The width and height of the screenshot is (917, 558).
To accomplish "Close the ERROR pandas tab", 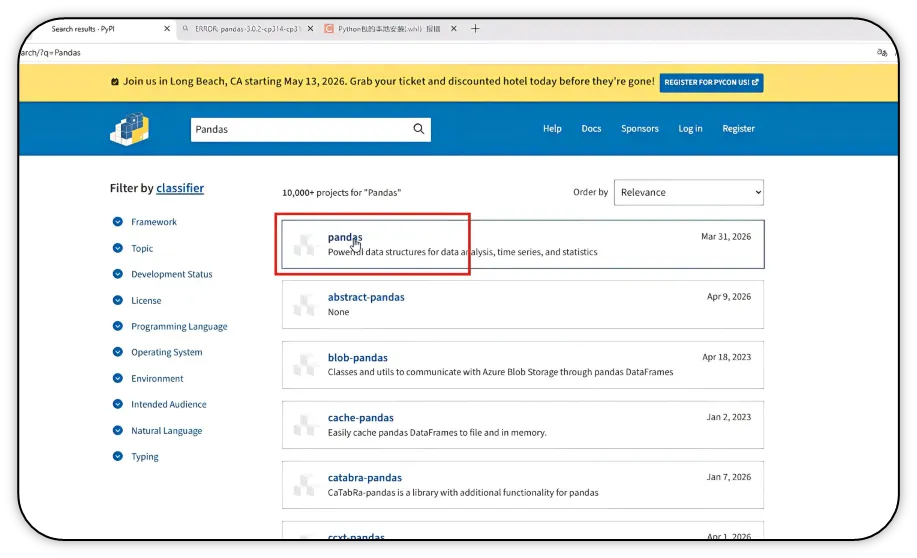I will coord(311,29).
